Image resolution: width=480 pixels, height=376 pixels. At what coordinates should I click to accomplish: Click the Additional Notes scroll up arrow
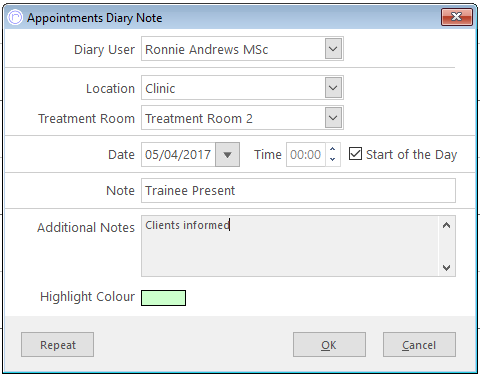[446, 226]
